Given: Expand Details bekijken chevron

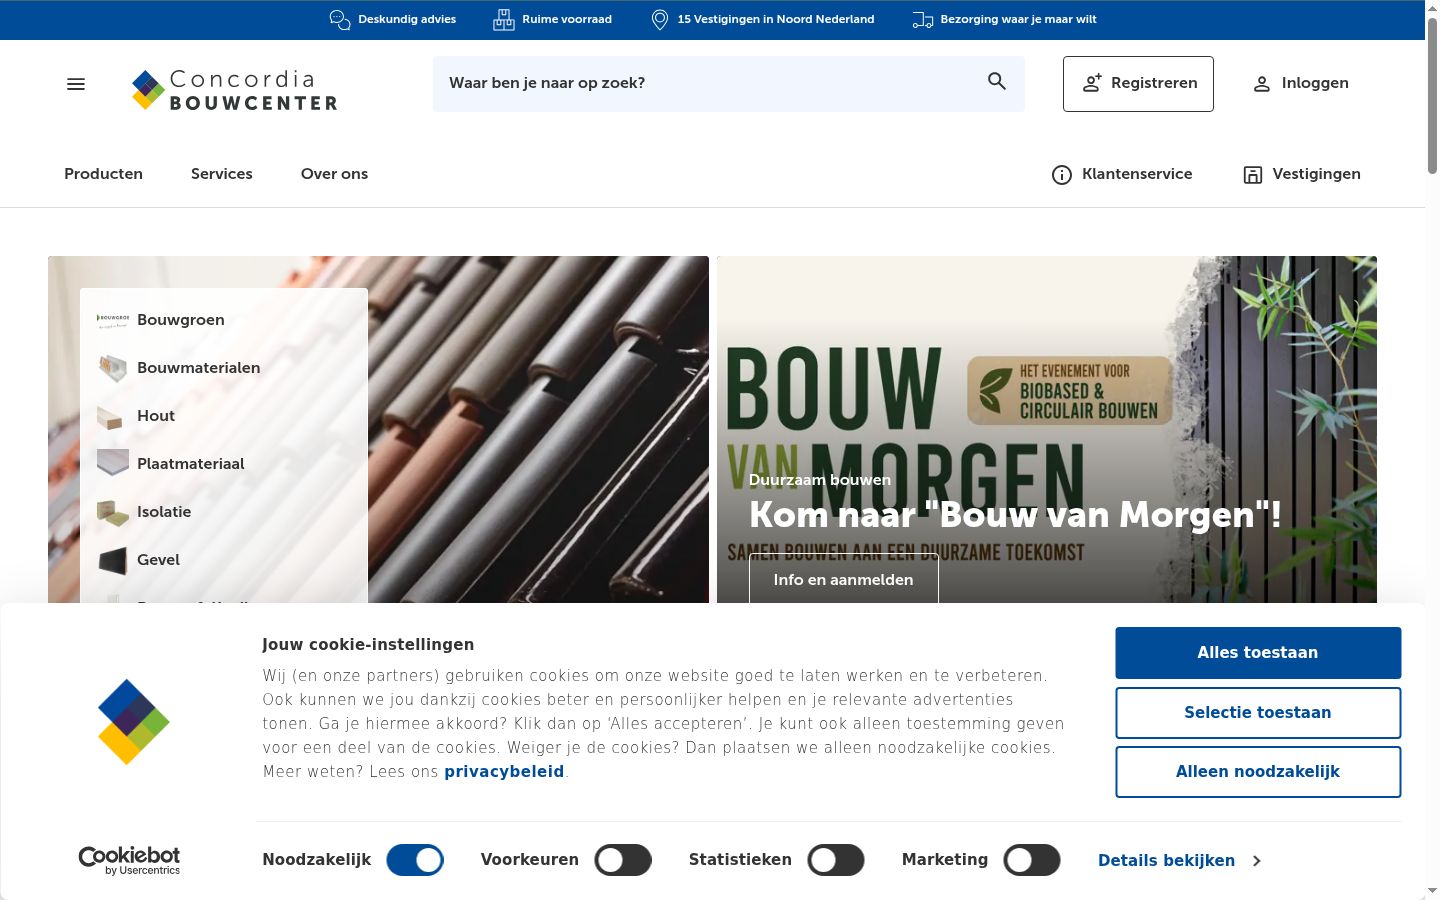Looking at the screenshot, I should pyautogui.click(x=1257, y=861).
